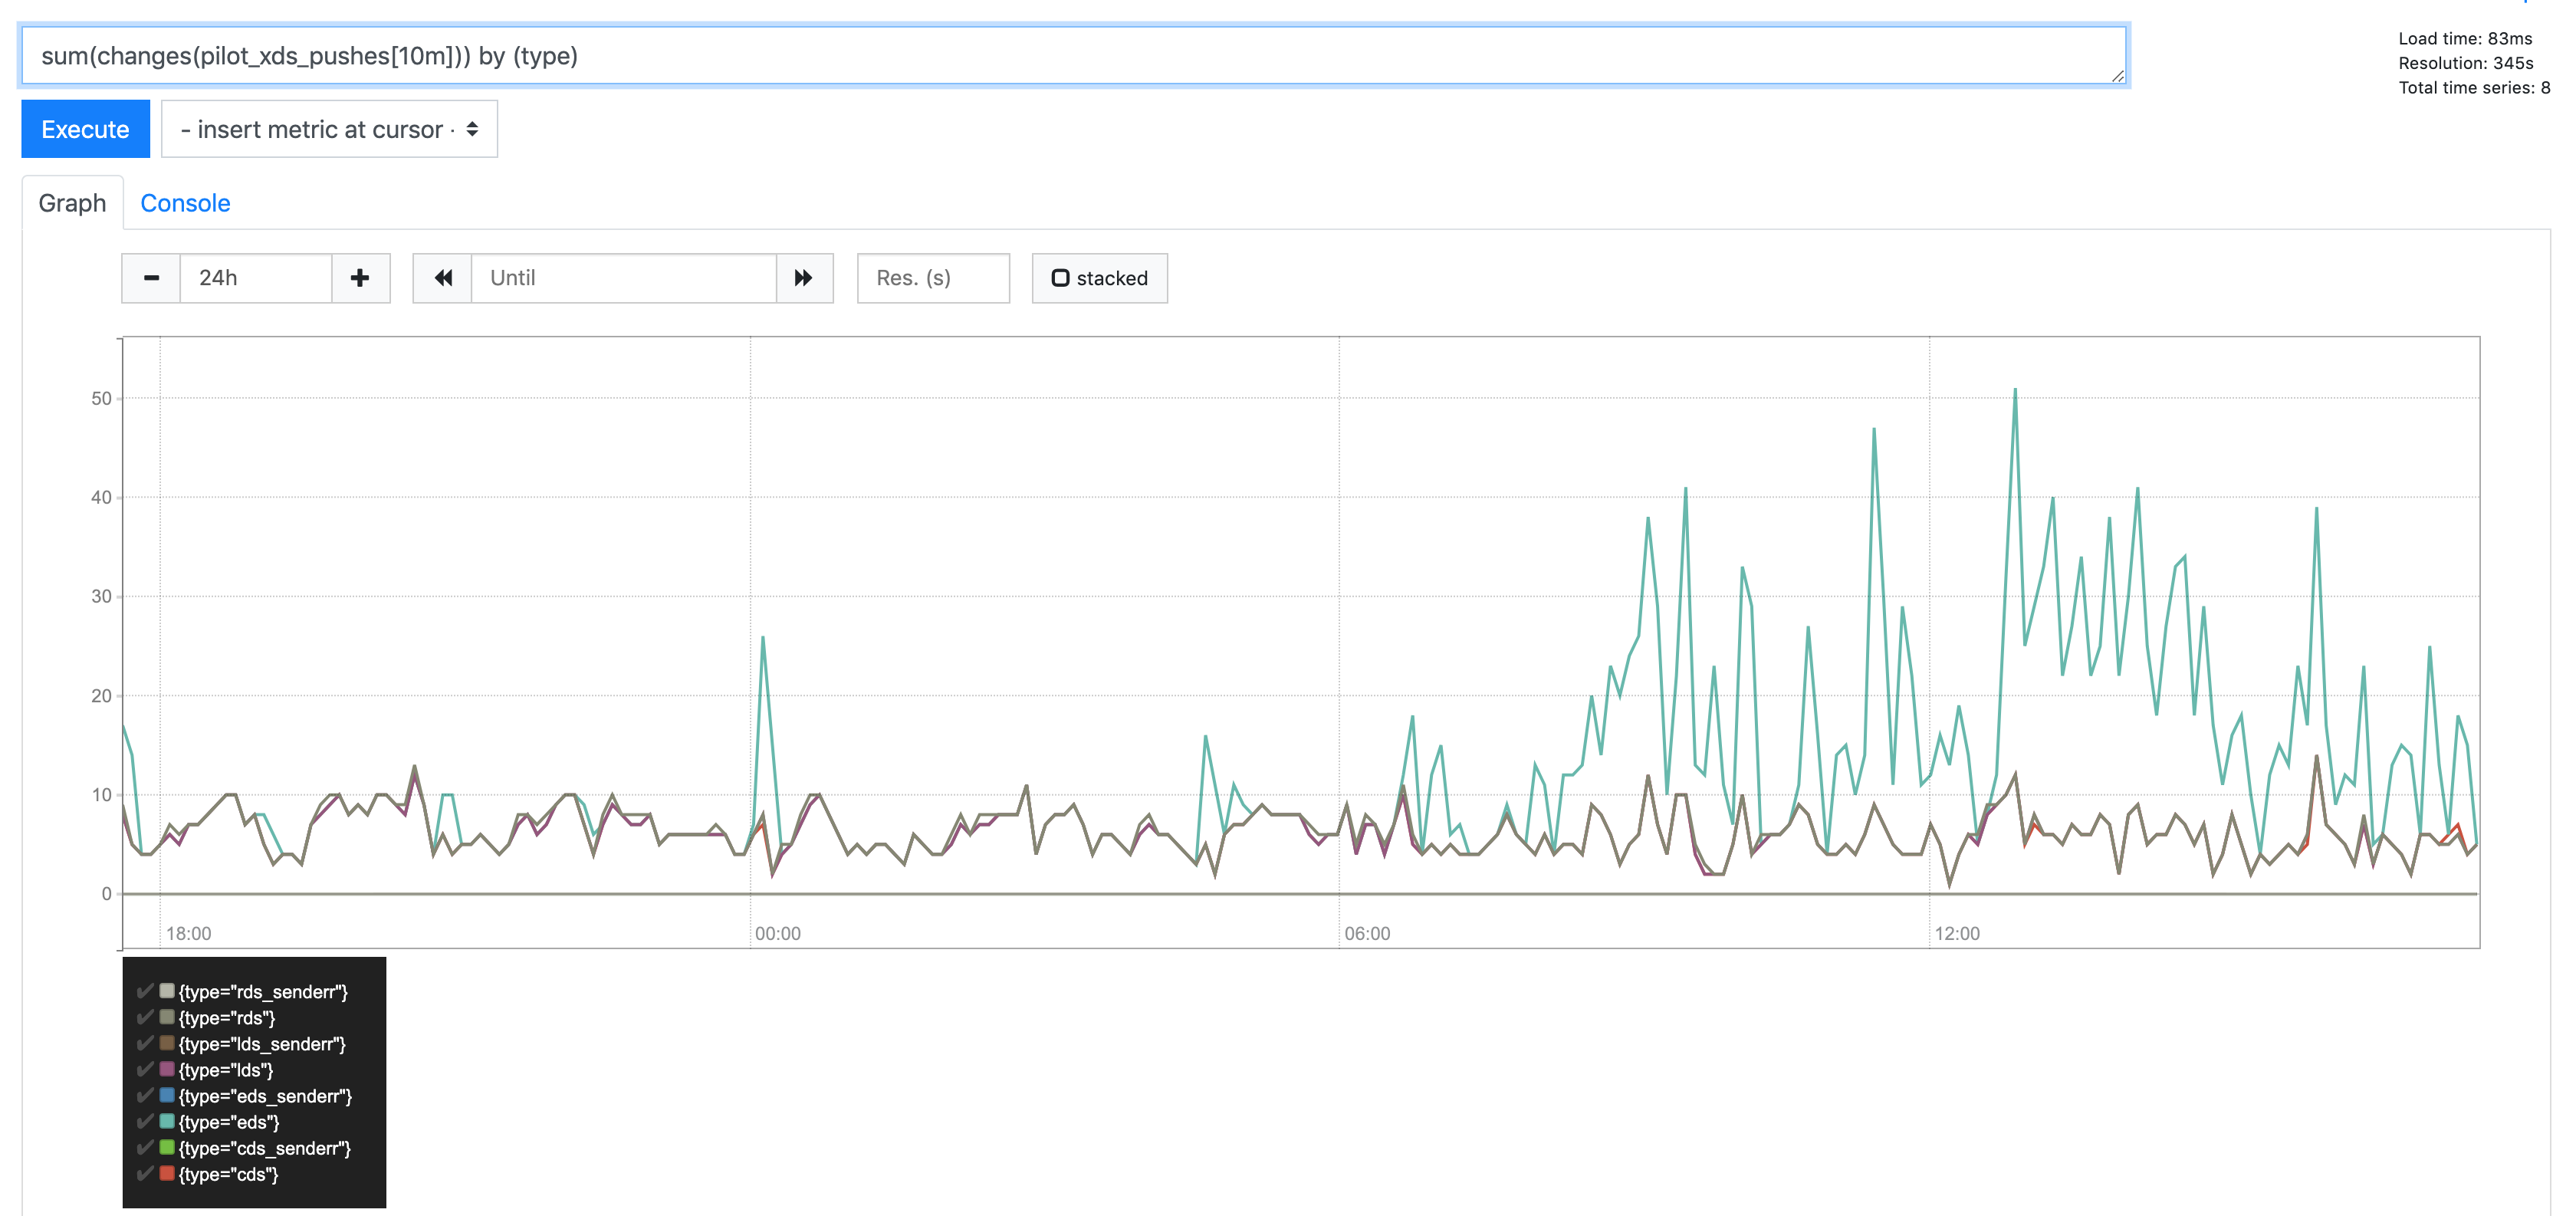Toggle the rds_senderr series checkmark in legend

tap(145, 991)
